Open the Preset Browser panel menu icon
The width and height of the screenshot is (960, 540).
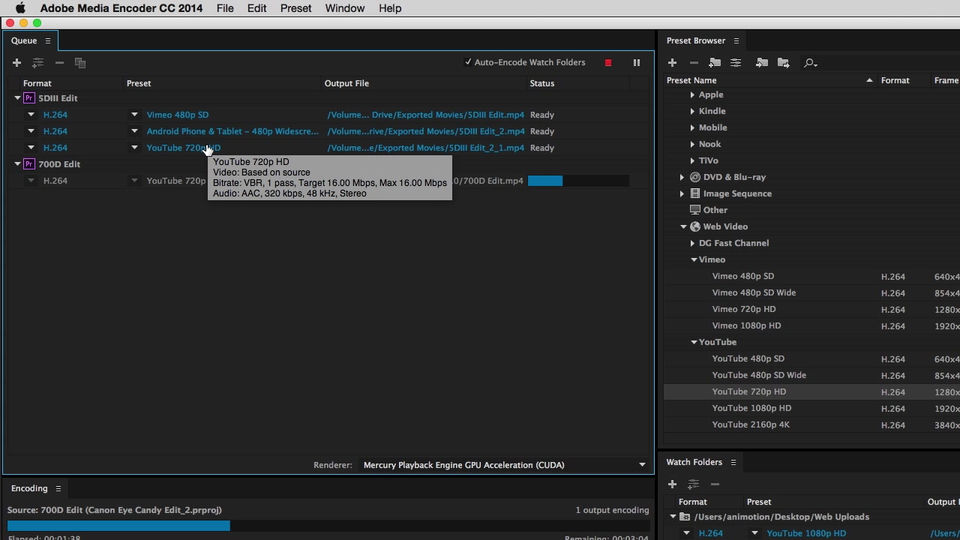737,41
